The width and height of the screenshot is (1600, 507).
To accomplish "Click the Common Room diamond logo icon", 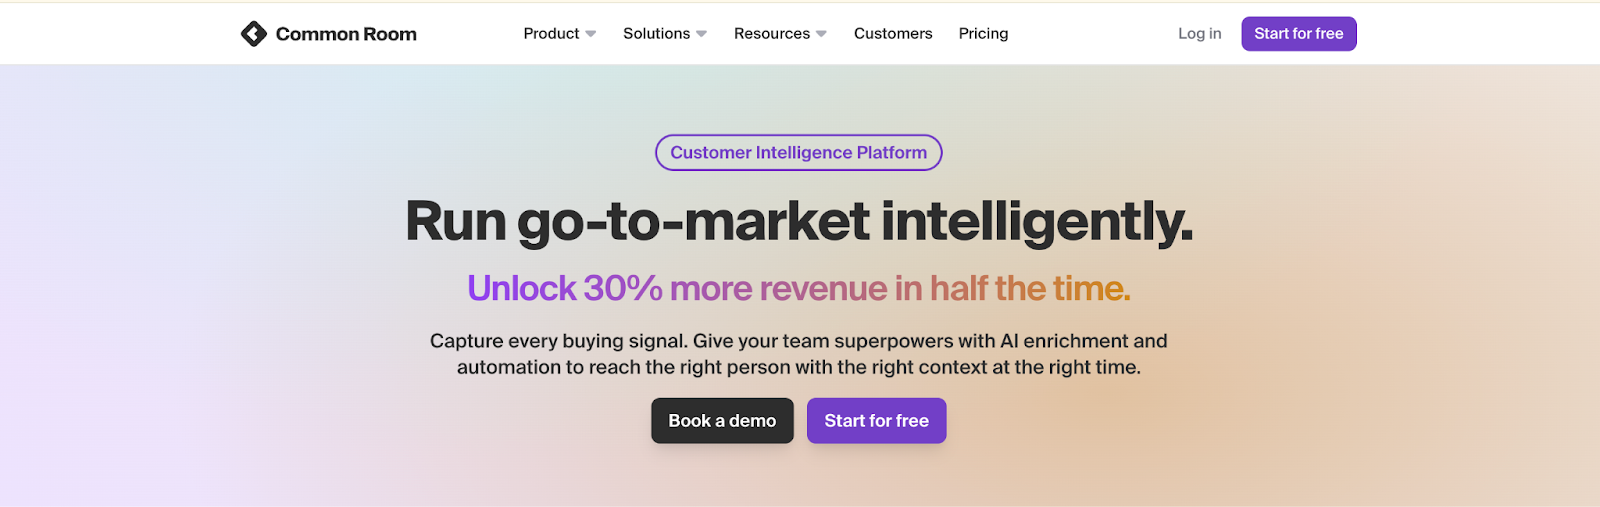I will click(x=254, y=34).
